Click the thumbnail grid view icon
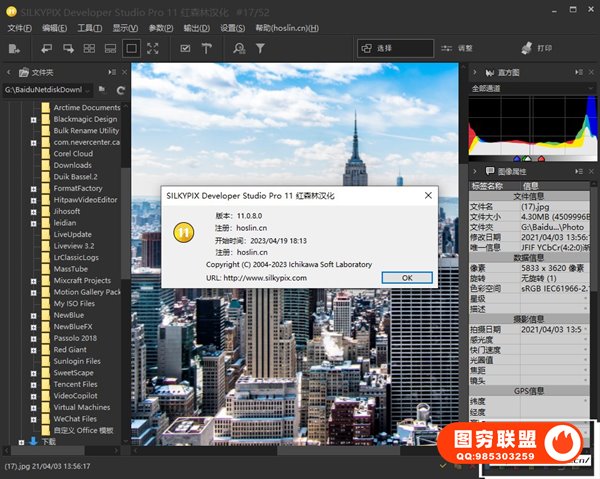The height and width of the screenshot is (479, 600). tap(90, 48)
